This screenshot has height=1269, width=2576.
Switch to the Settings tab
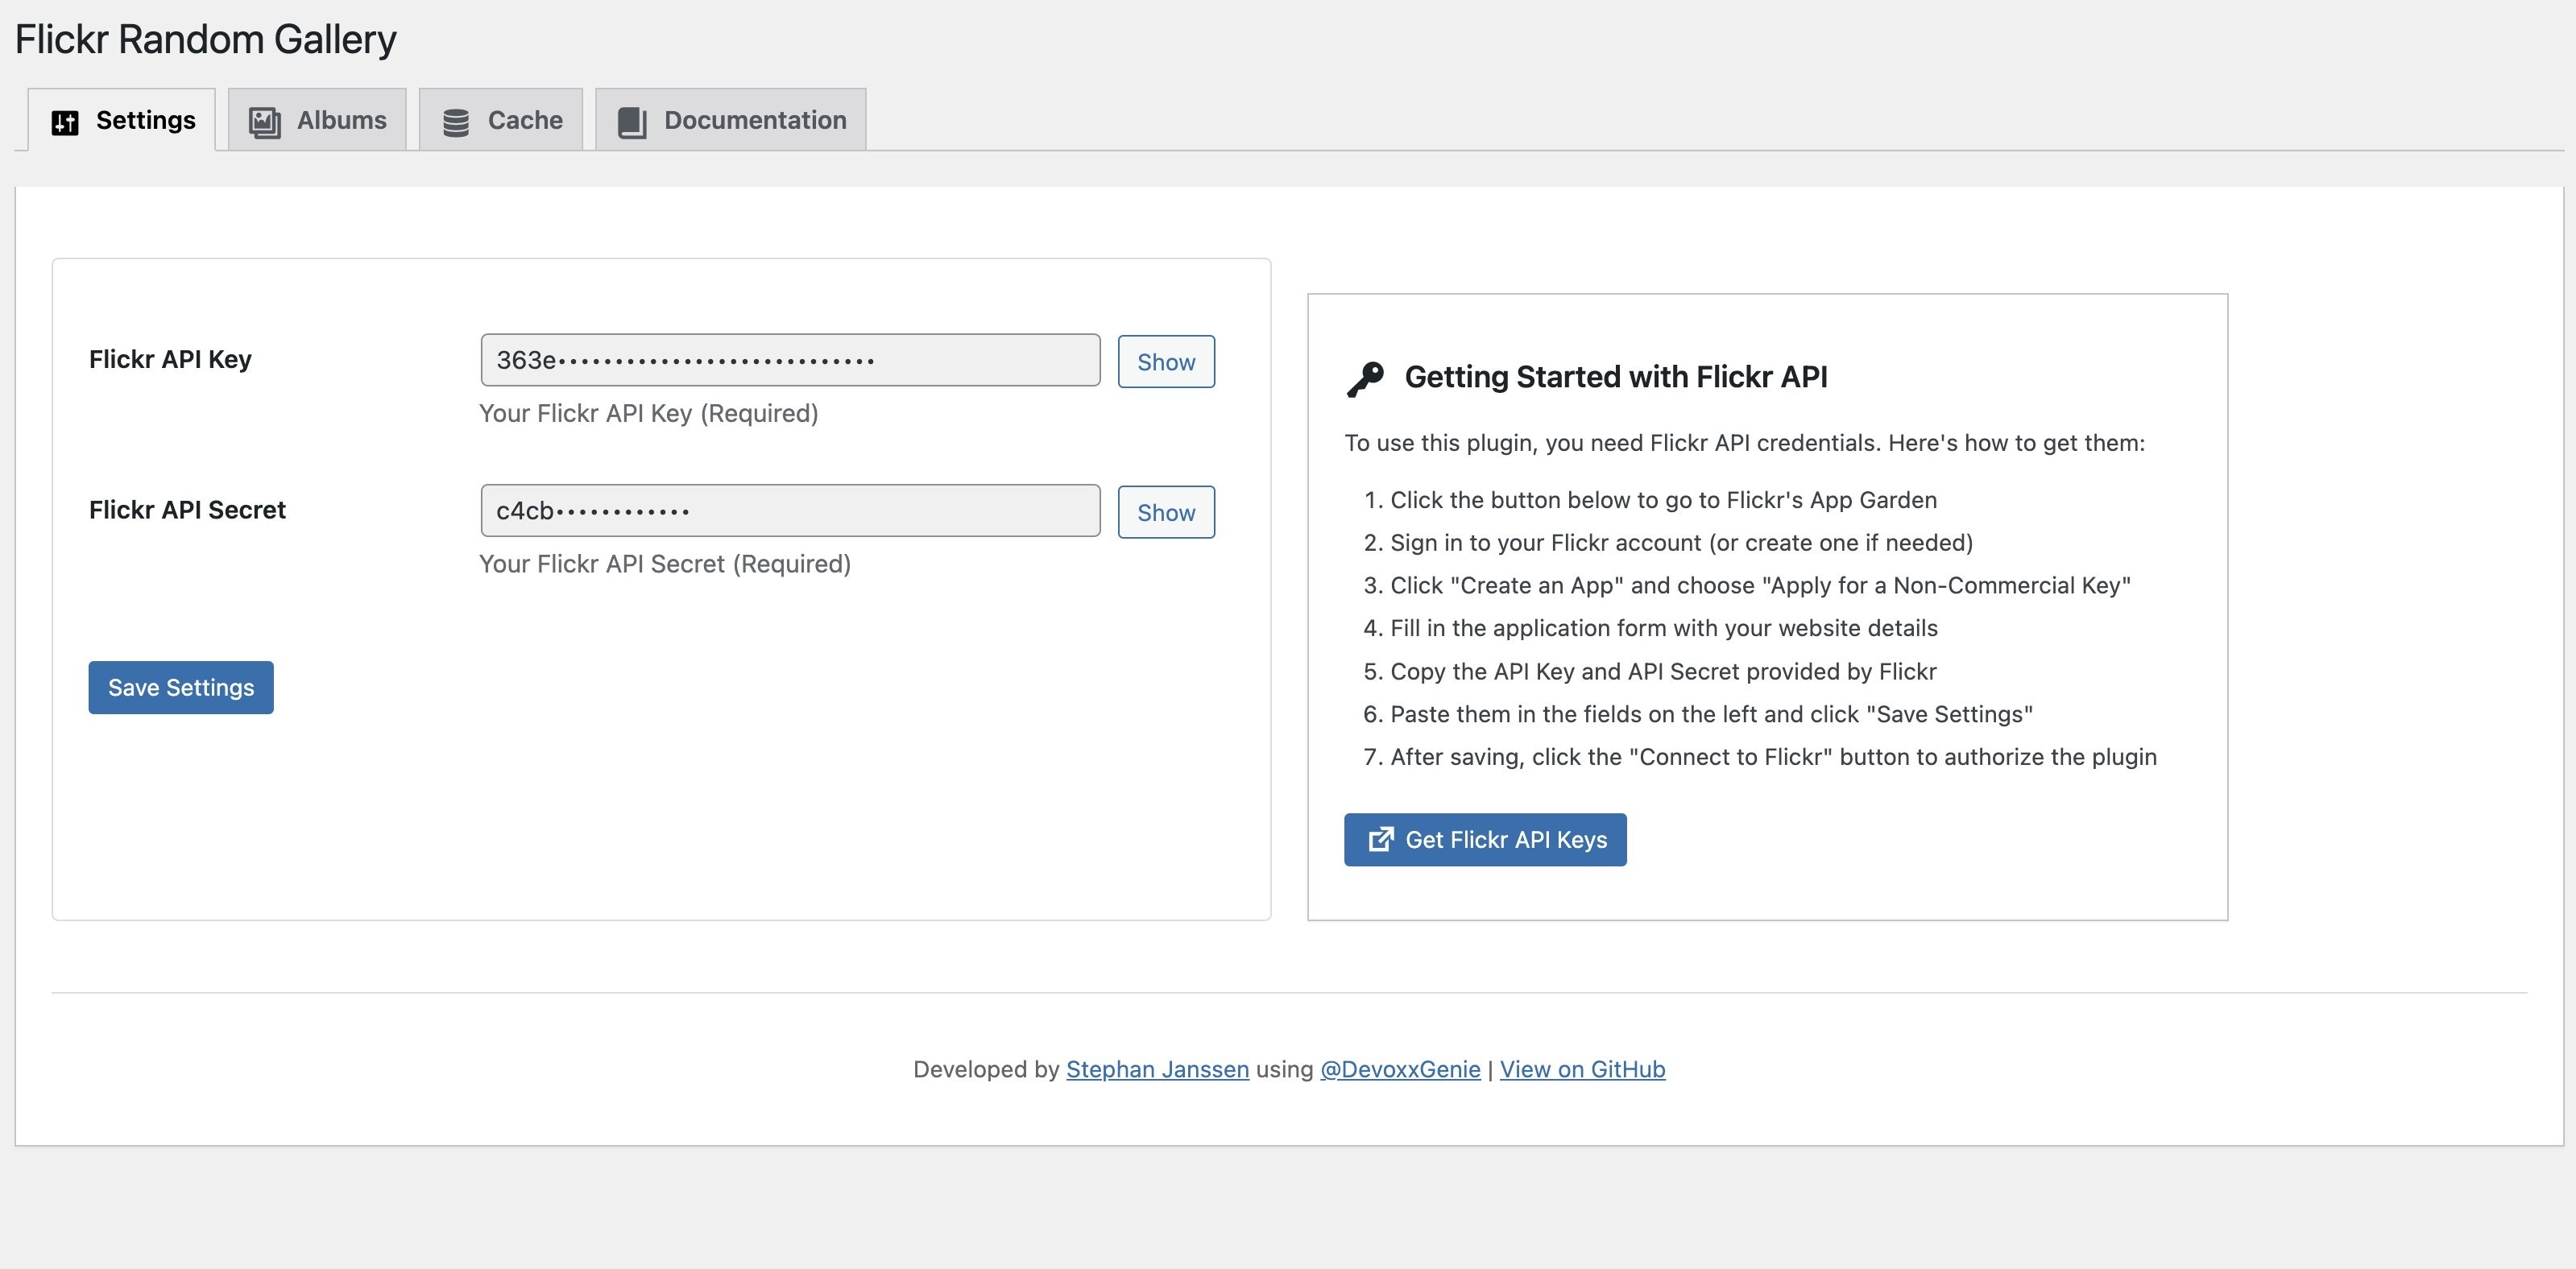point(122,120)
